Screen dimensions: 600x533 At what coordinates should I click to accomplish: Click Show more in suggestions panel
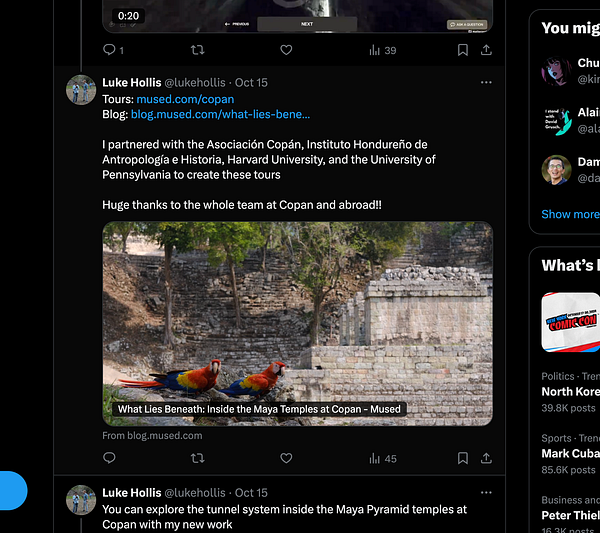[x=570, y=214]
